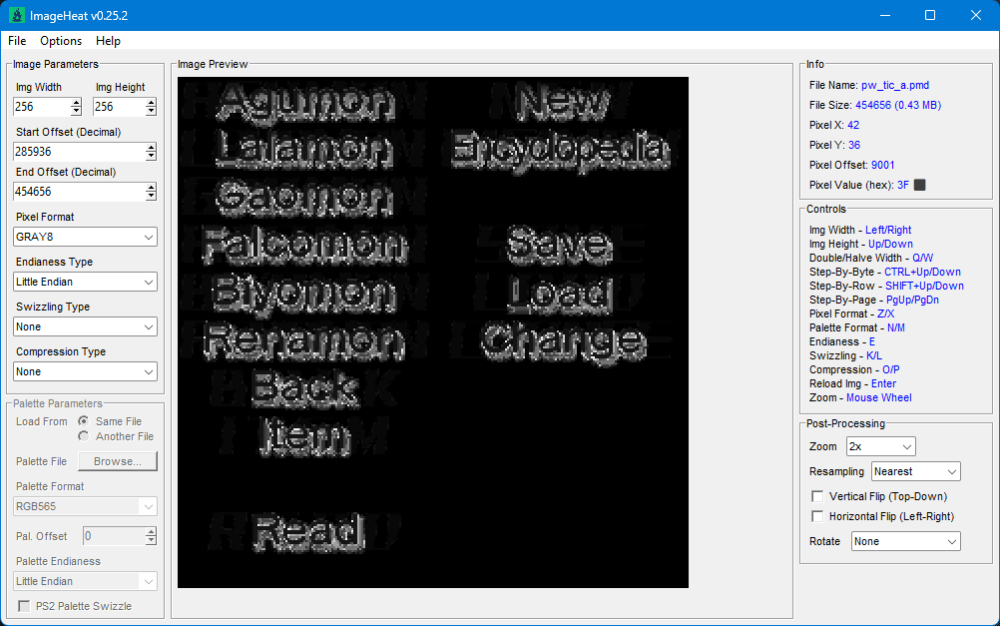The height and width of the screenshot is (626, 1000).
Task: Click the Pixel X value 42
Action: [x=853, y=125]
